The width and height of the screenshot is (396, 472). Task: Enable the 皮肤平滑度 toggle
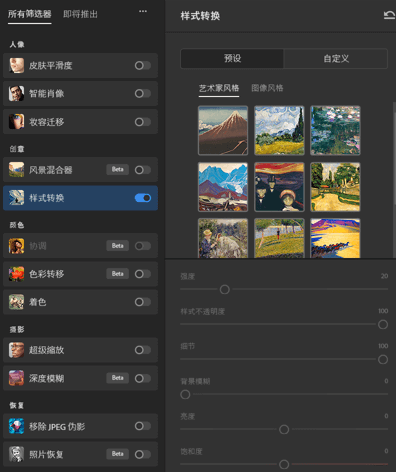pyautogui.click(x=143, y=65)
